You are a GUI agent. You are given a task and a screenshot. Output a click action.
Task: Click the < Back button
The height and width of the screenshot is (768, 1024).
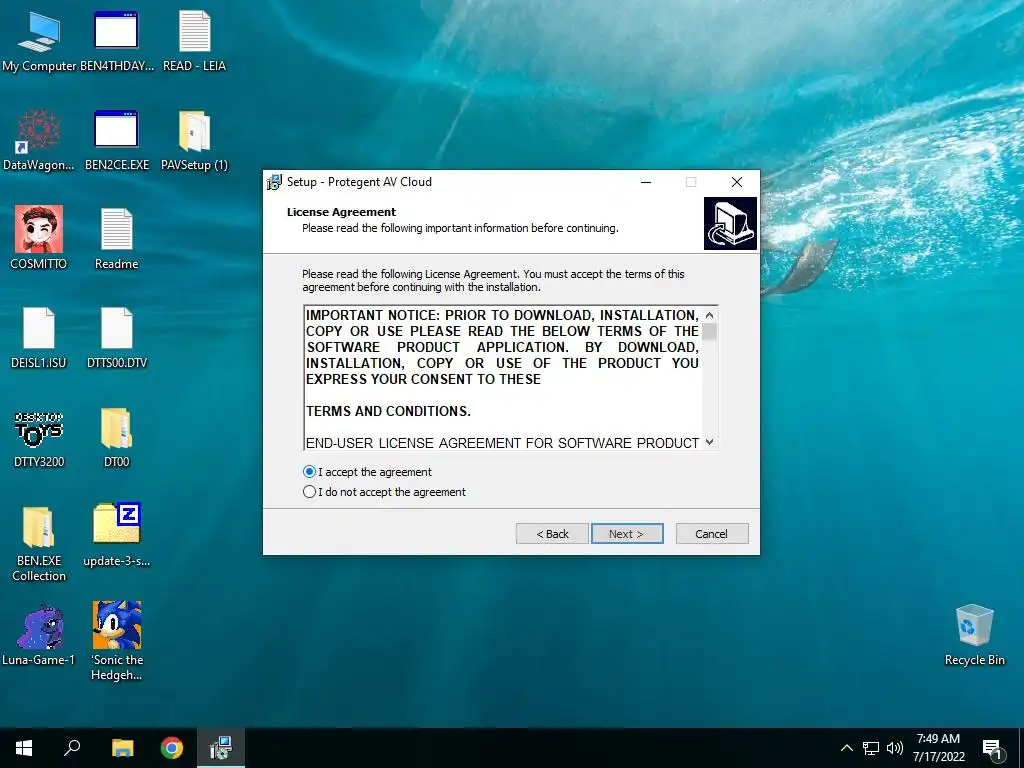tap(552, 534)
